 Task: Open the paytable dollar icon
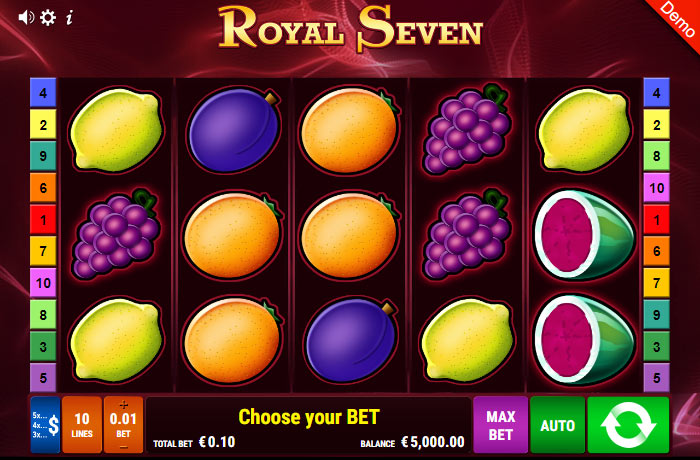point(45,424)
